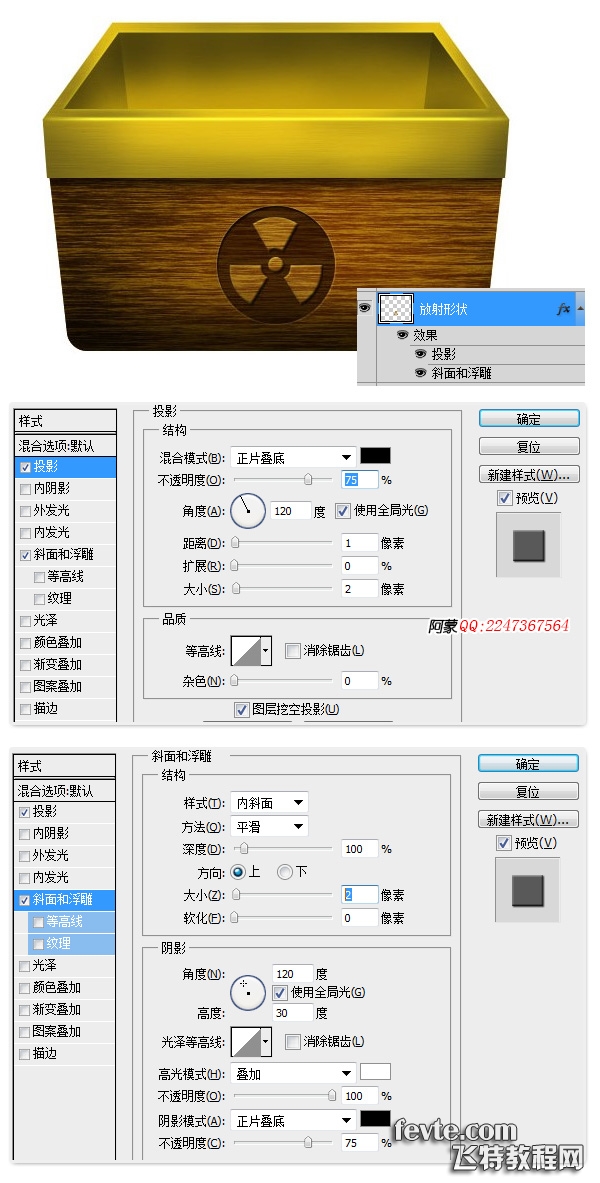Select the 下 direction radio button

point(285,872)
